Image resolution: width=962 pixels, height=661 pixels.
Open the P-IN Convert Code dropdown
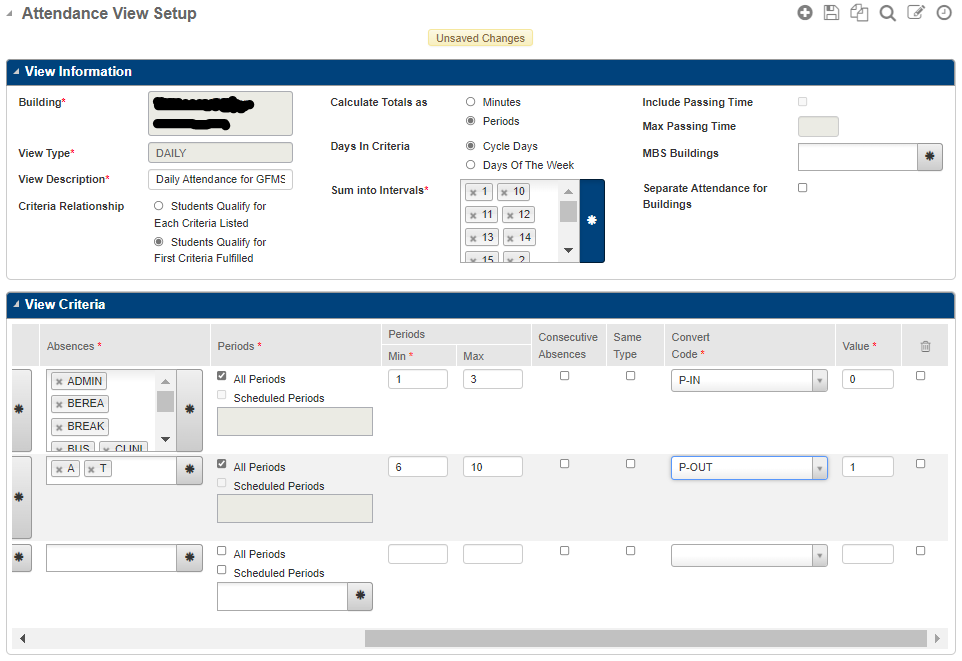coord(818,380)
